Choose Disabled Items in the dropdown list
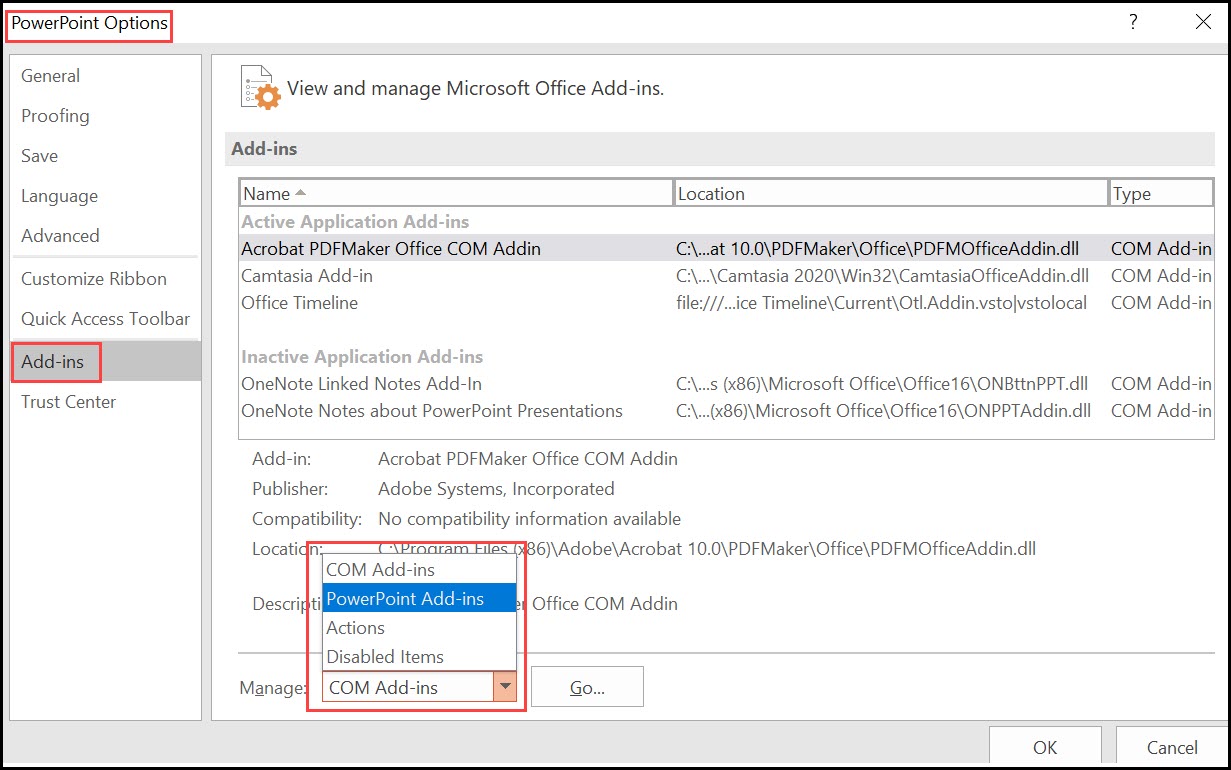Viewport: 1231px width, 770px height. tap(419, 657)
